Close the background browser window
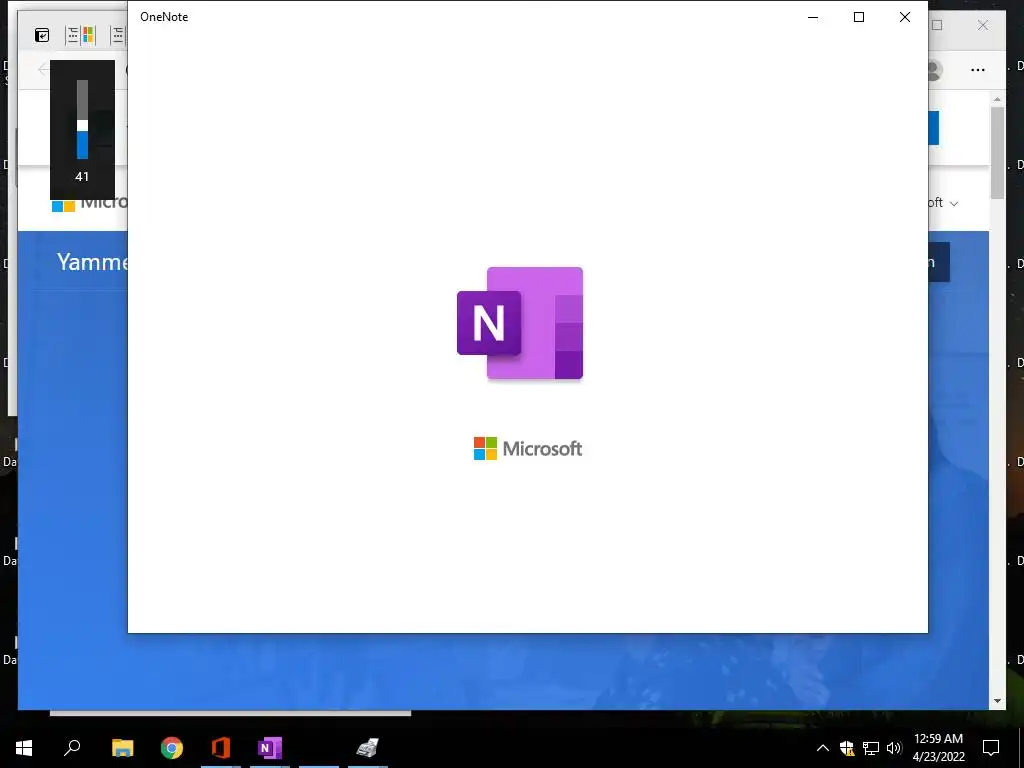Screen dimensions: 1024x768 [983, 25]
